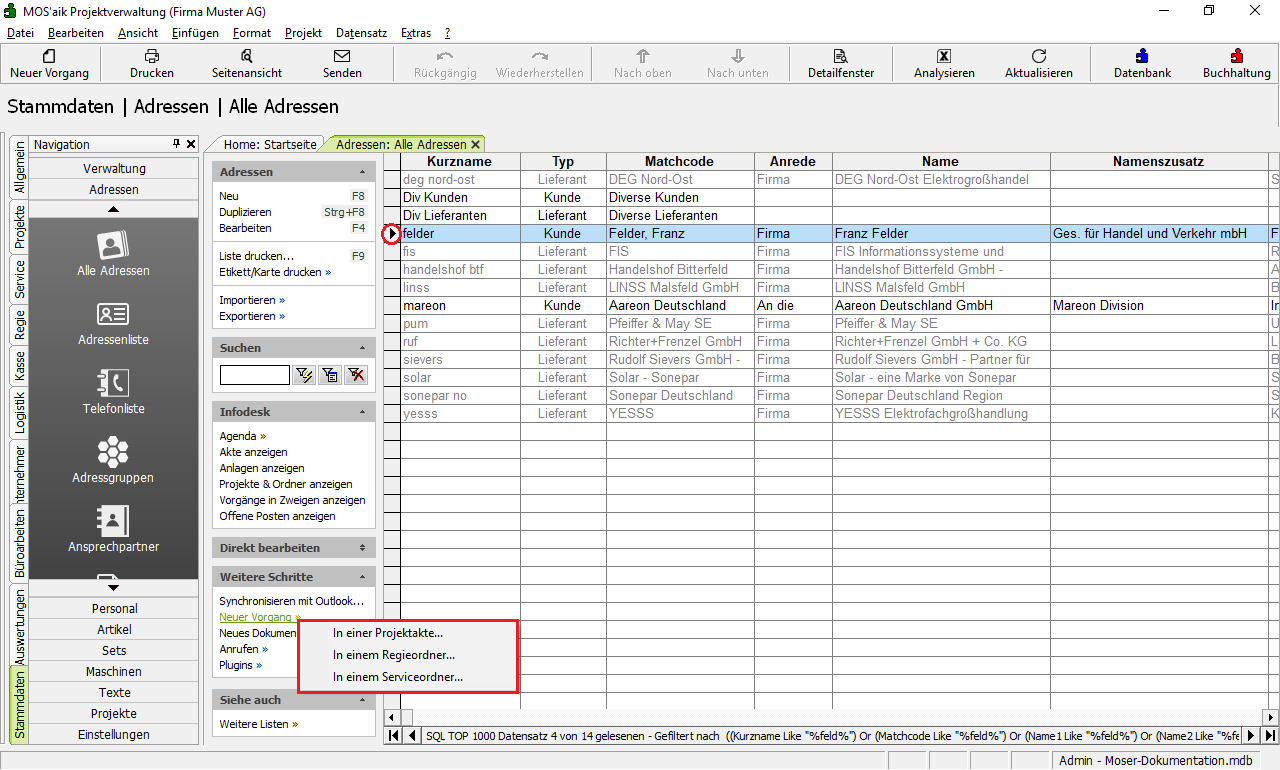Open the Buchhaltung toolbar icon

tap(1236, 57)
